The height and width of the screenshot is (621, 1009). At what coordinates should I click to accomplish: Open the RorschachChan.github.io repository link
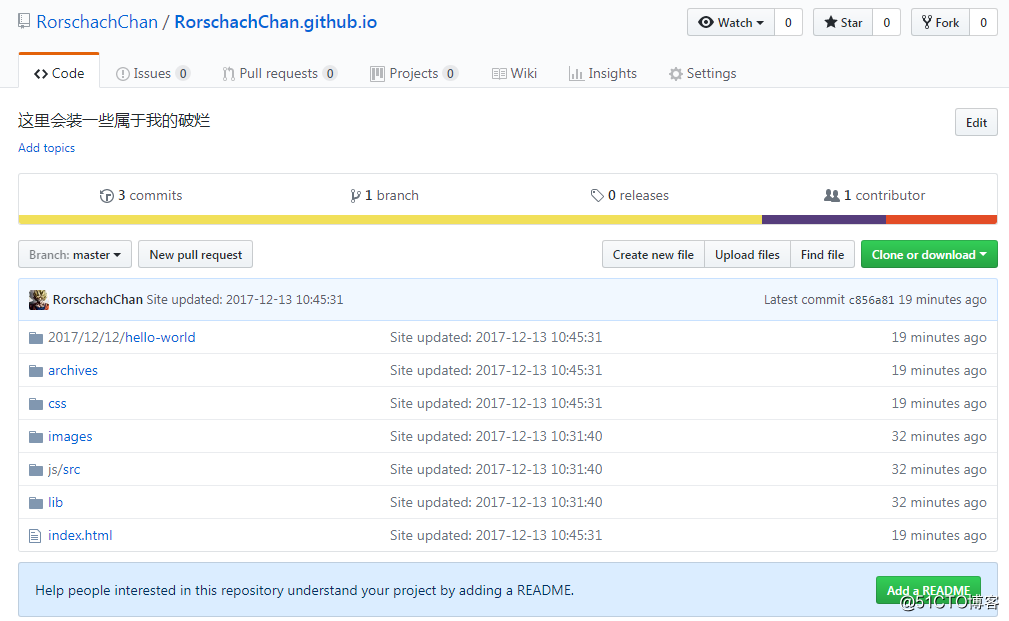click(x=275, y=22)
